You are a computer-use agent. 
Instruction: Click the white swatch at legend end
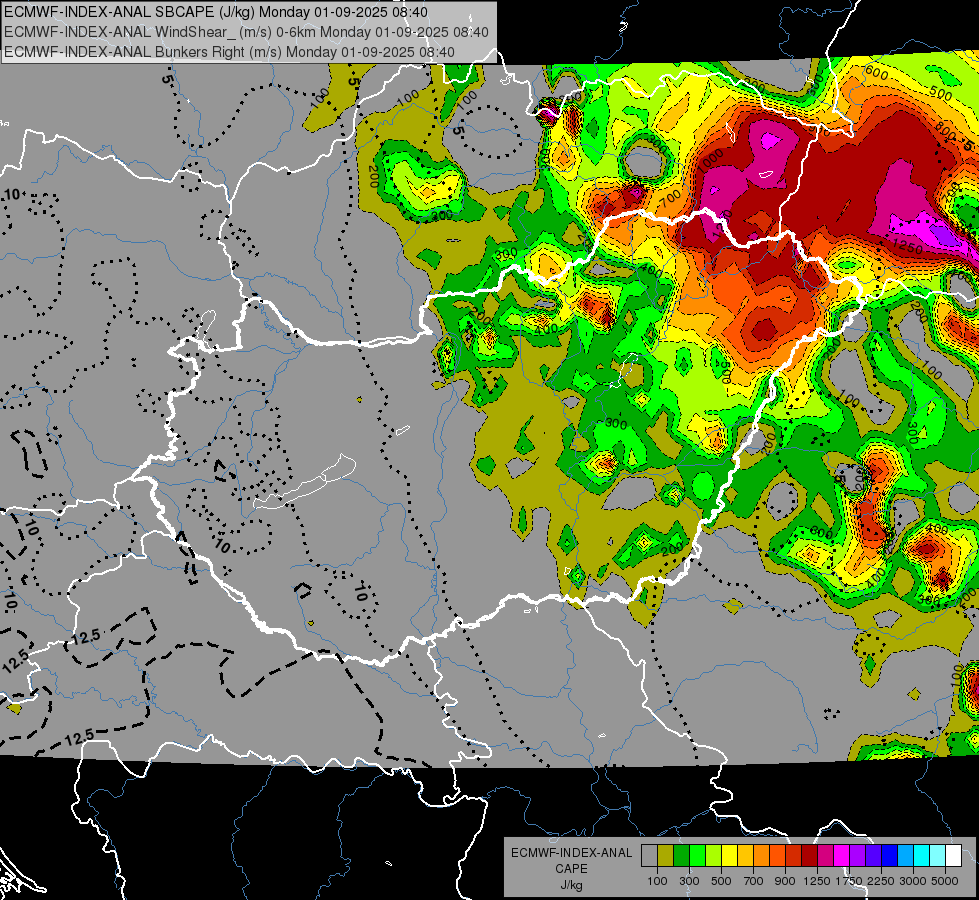[954, 855]
